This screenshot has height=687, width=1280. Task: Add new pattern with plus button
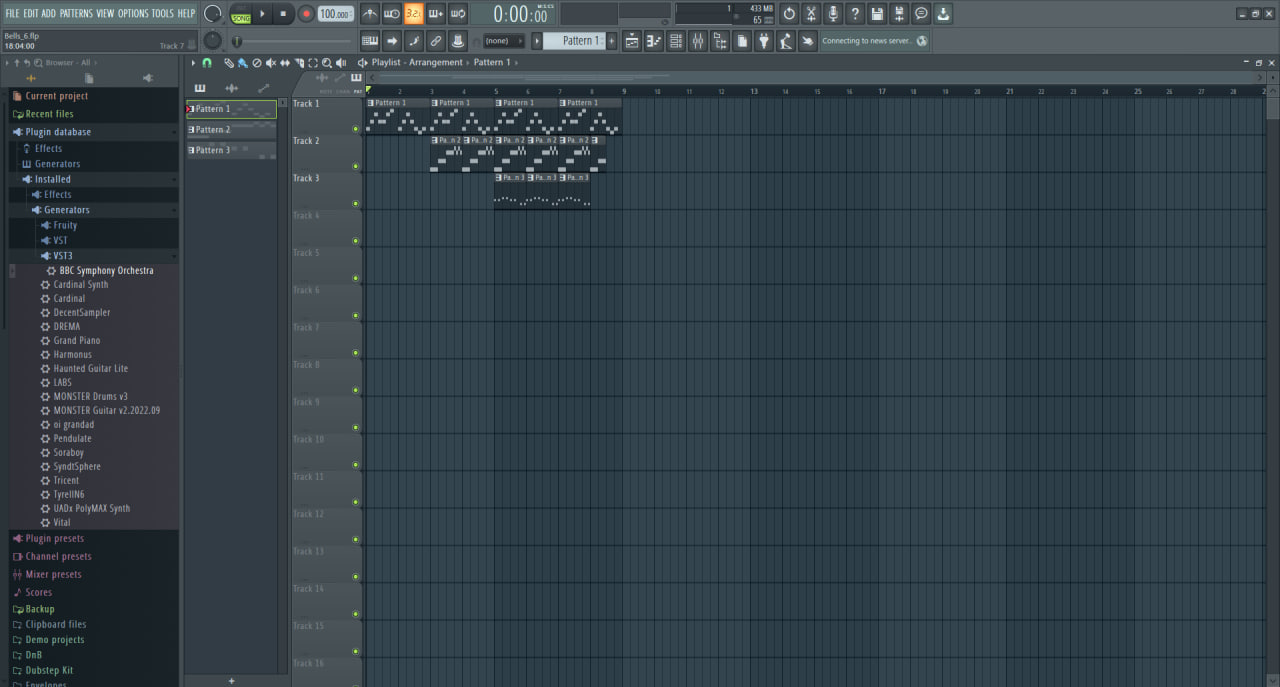[x=231, y=681]
